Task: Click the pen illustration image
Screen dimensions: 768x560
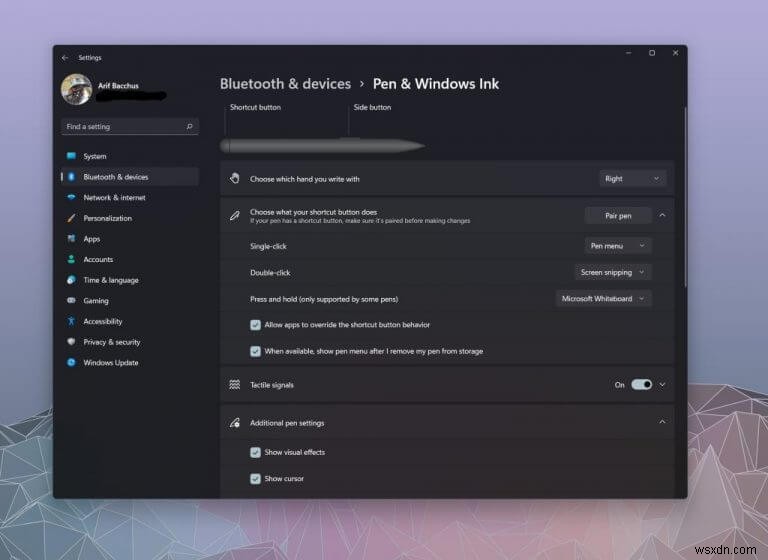Action: tap(323, 146)
